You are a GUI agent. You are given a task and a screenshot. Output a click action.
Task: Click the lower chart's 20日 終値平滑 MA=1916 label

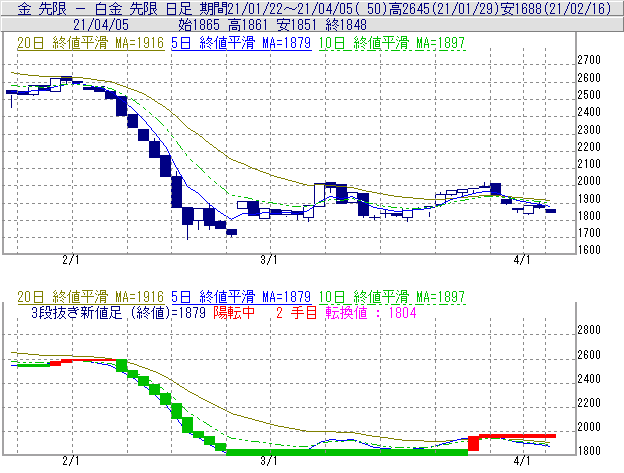pos(90,297)
